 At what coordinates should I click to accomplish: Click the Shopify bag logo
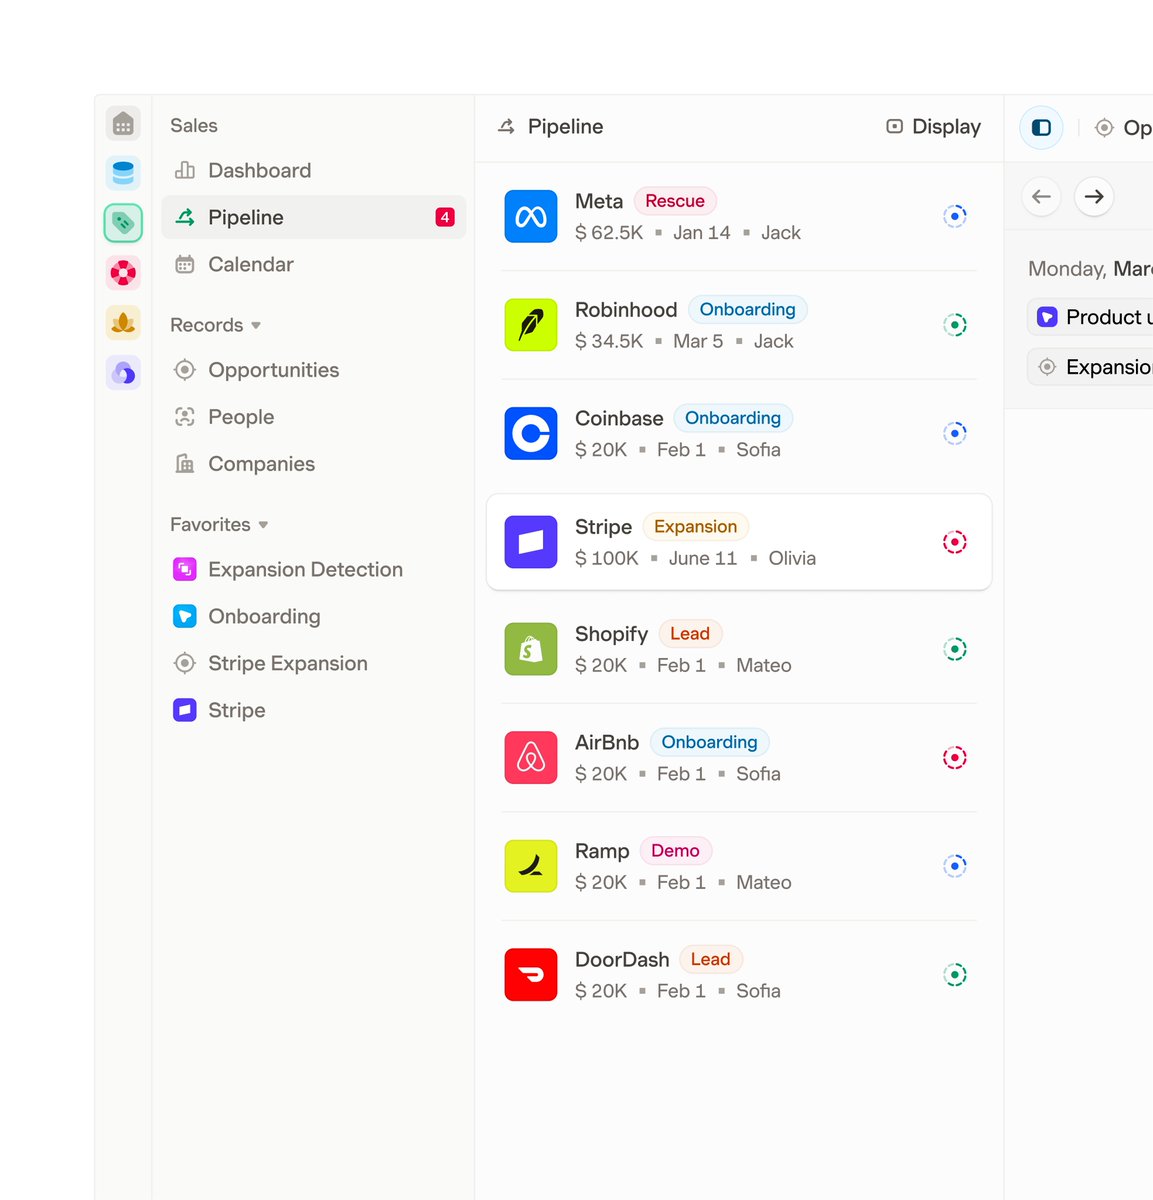(531, 649)
